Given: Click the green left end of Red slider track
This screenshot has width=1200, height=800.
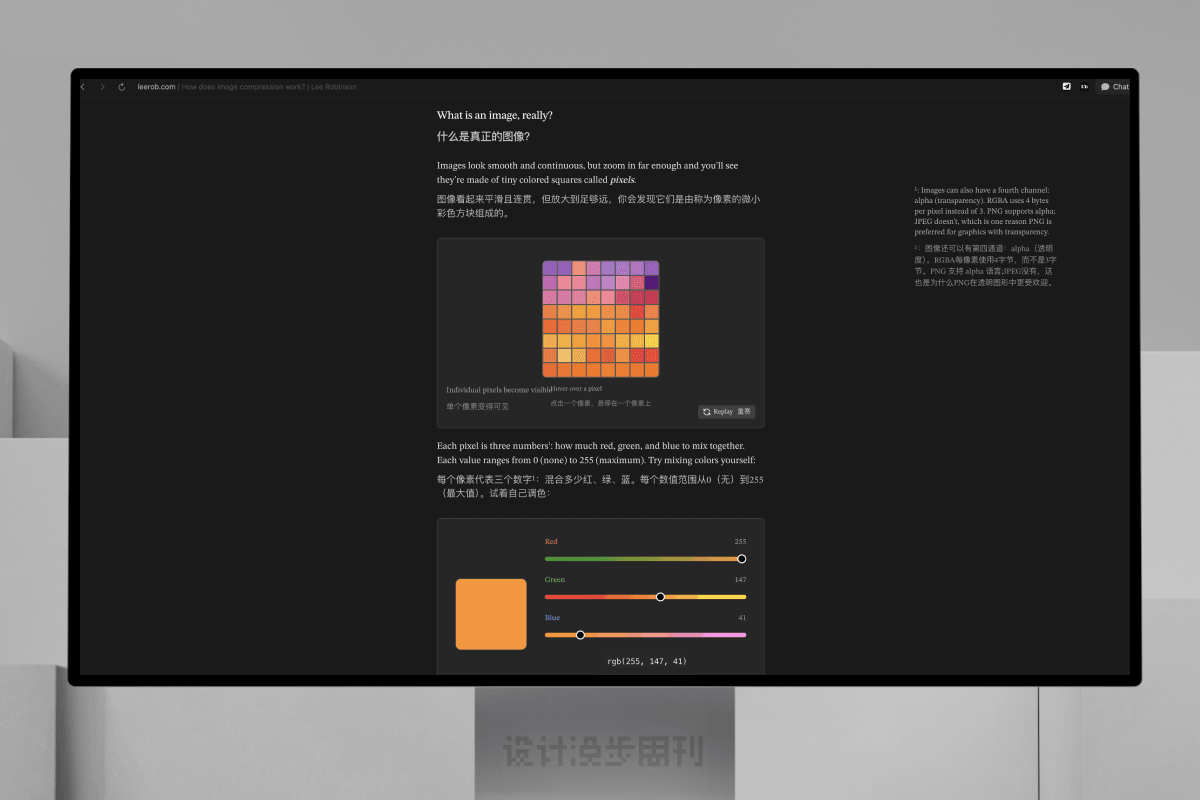Looking at the screenshot, I should point(549,559).
